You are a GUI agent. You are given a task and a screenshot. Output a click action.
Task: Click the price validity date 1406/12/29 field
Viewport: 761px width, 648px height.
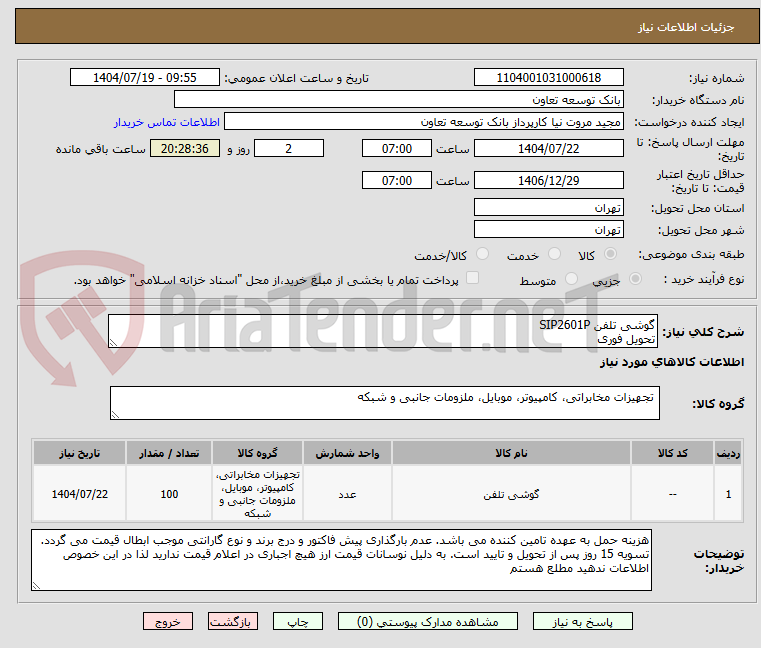click(548, 181)
